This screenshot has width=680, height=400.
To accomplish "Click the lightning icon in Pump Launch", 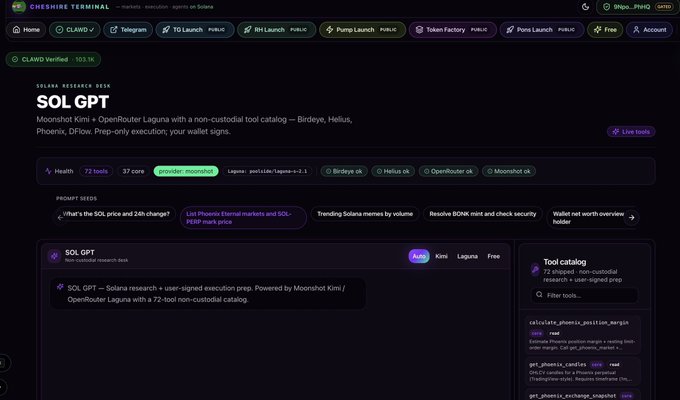I will [330, 30].
